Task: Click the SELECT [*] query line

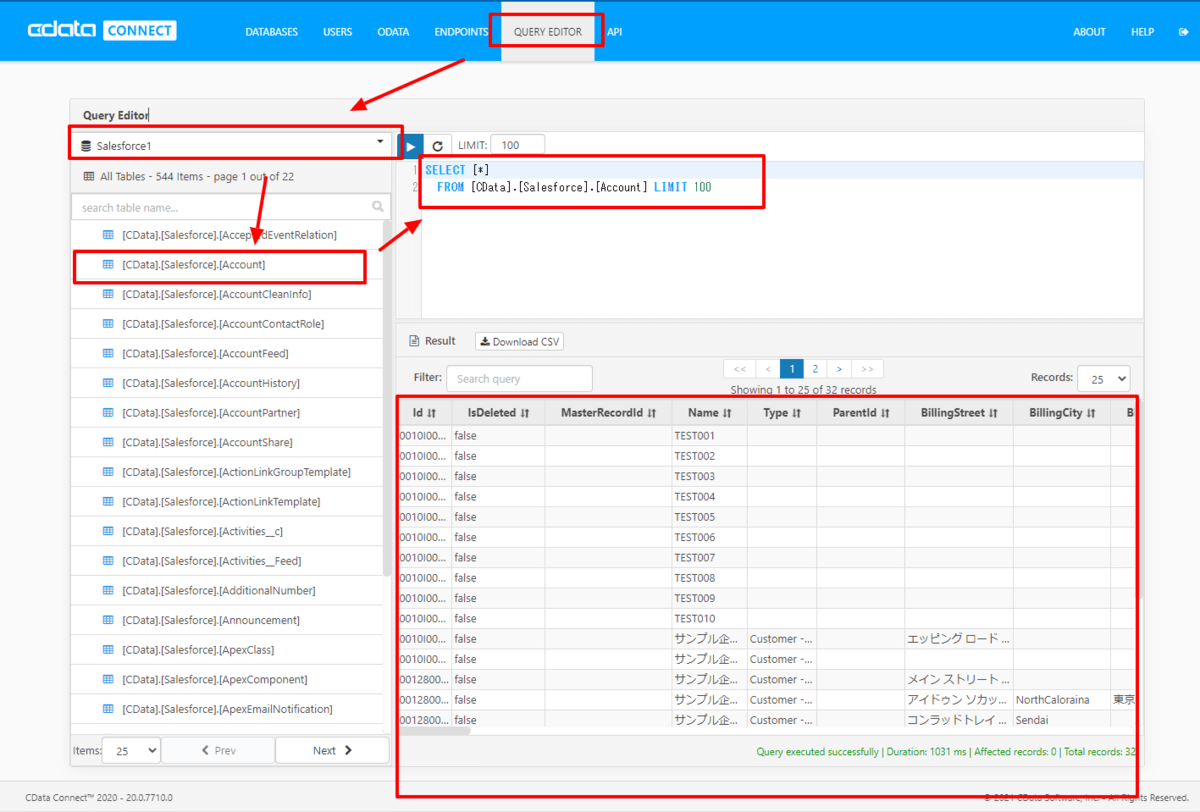Action: coord(457,170)
